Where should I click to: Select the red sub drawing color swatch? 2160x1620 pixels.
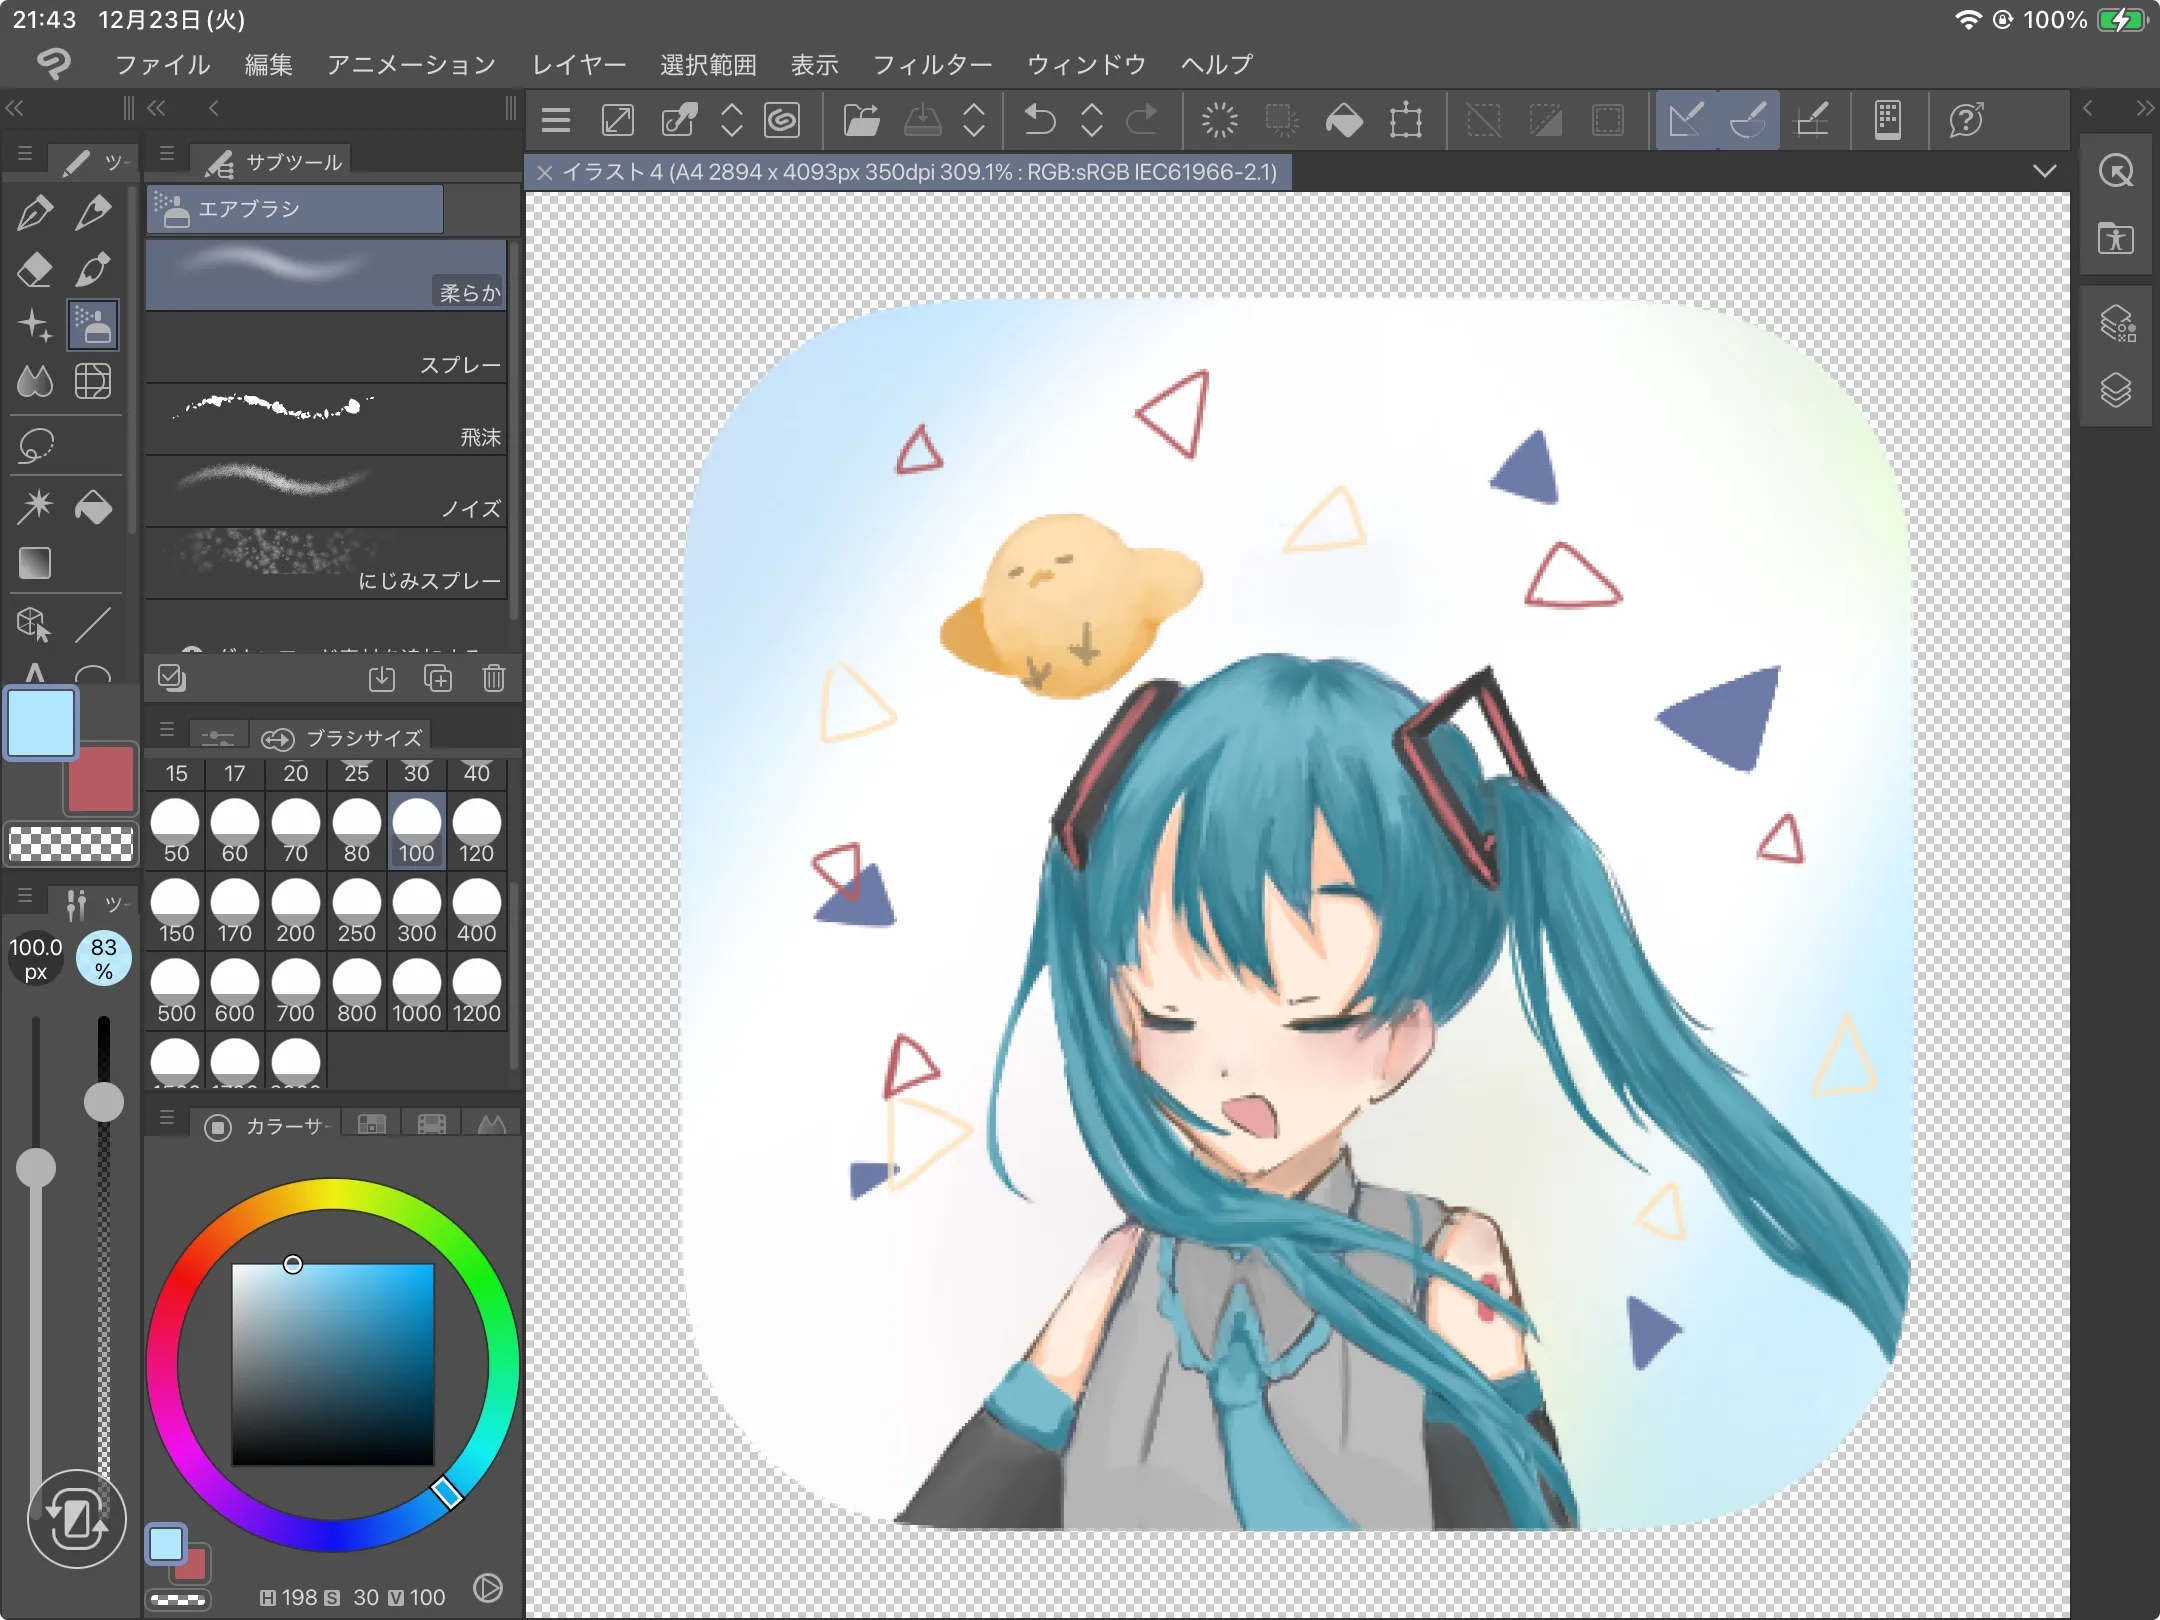[101, 779]
